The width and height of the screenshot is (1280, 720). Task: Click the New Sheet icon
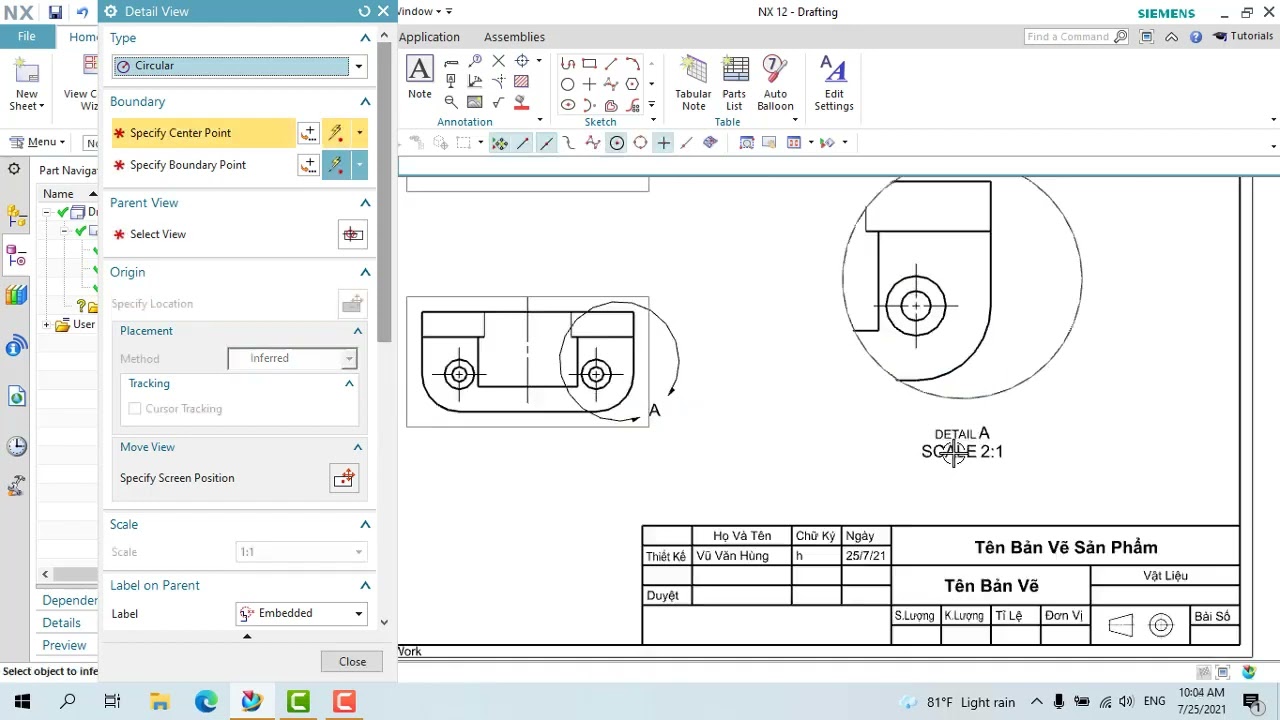26,84
